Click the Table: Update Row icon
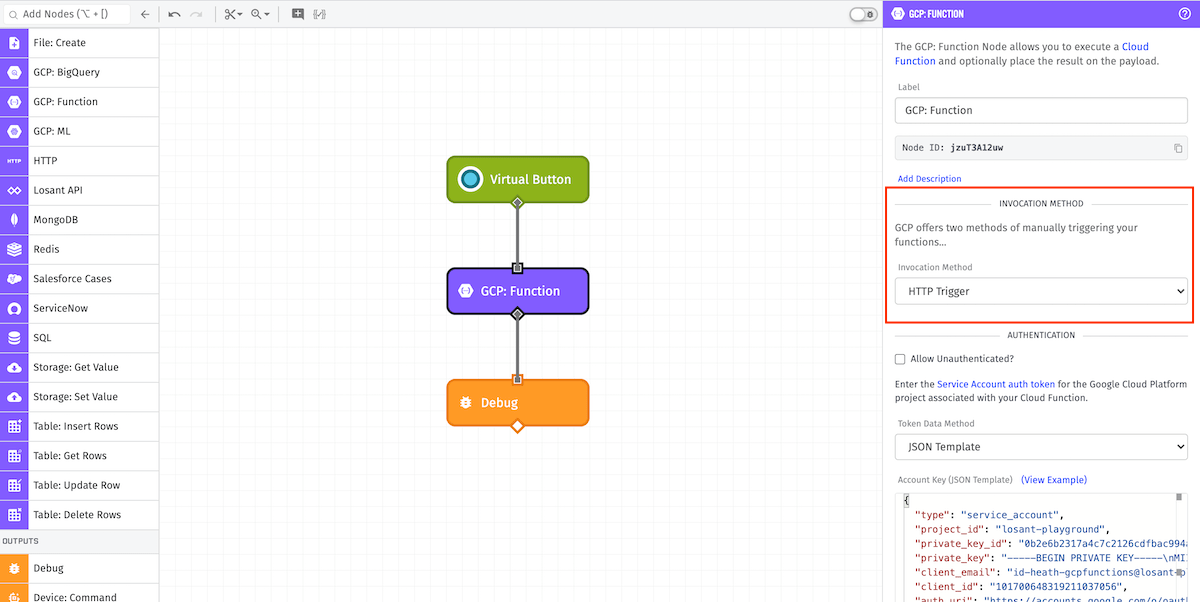 pyautogui.click(x=14, y=485)
